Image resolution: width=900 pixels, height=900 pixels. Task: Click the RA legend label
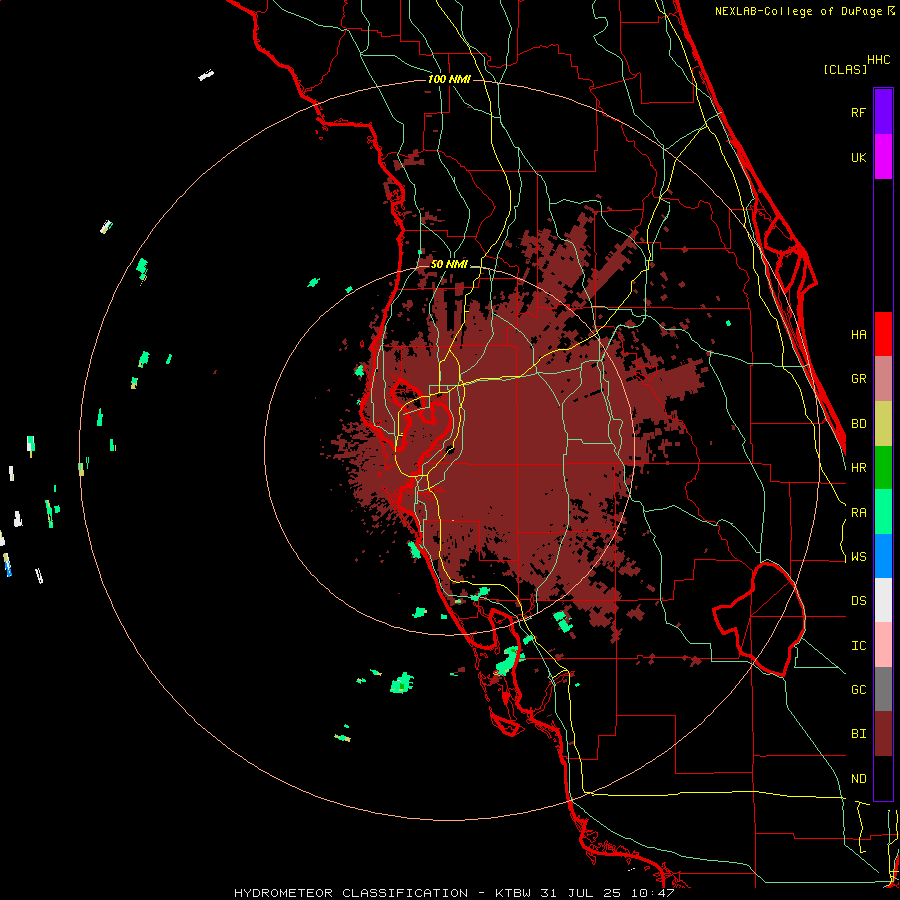click(x=858, y=513)
